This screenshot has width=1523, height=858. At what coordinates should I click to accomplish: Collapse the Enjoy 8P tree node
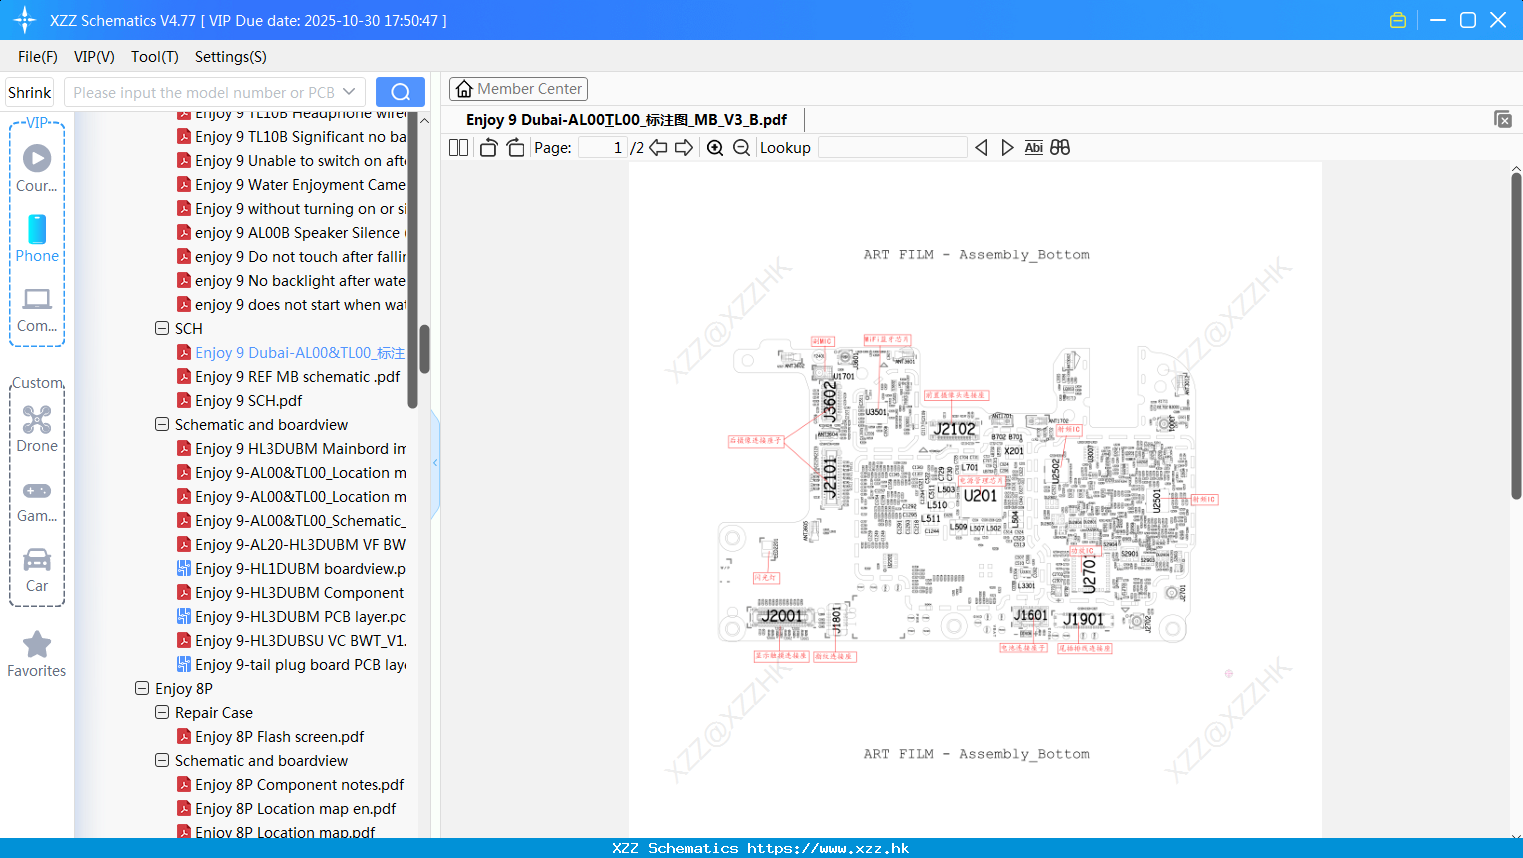coord(142,688)
